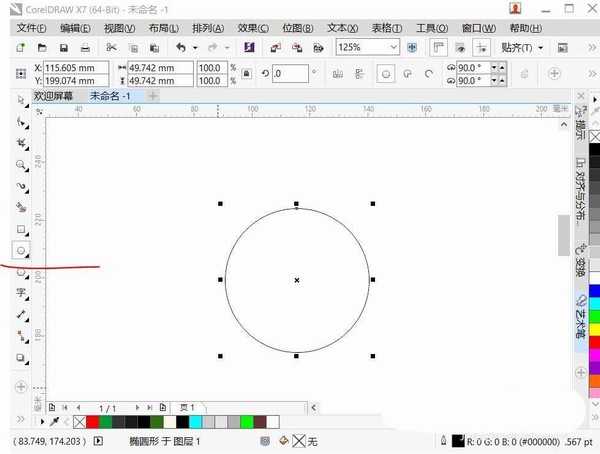Switch to the 欢迎屏幕 welcome tab
This screenshot has height=454, width=600.
click(57, 96)
